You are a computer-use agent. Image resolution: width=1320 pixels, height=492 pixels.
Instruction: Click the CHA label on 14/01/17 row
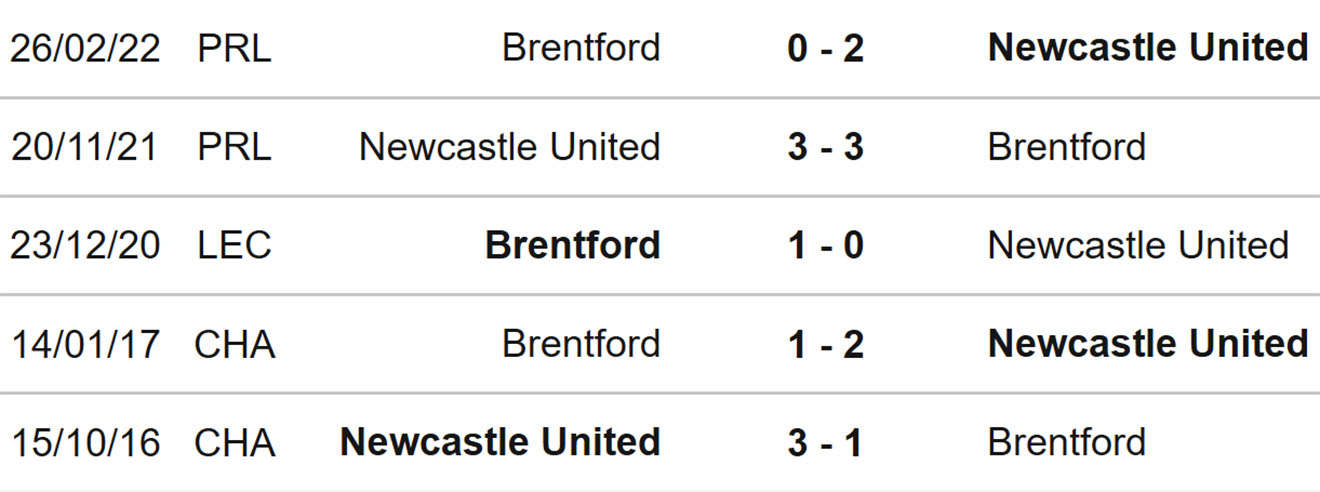coord(234,344)
